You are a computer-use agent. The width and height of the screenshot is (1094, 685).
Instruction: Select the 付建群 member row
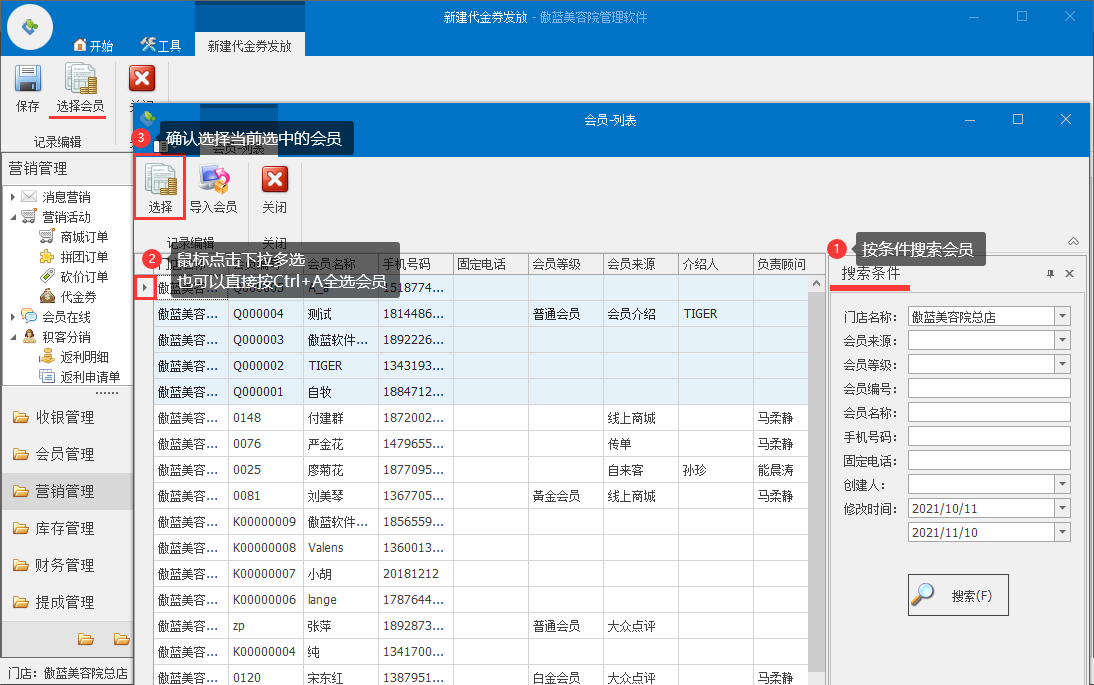pos(481,418)
